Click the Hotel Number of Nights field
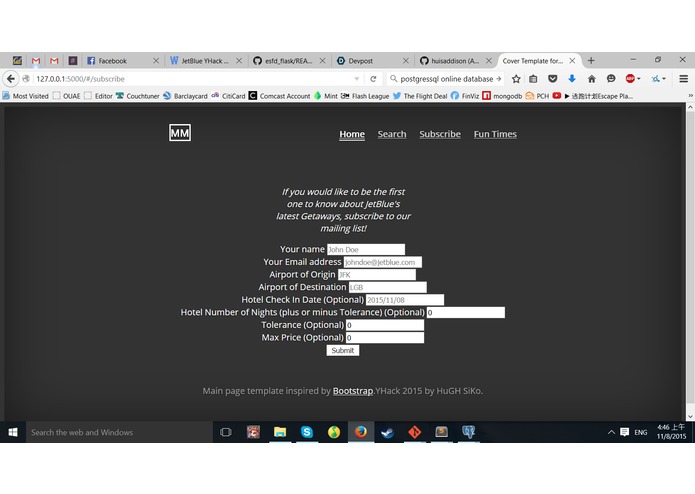This screenshot has width=695, height=494. [x=466, y=312]
